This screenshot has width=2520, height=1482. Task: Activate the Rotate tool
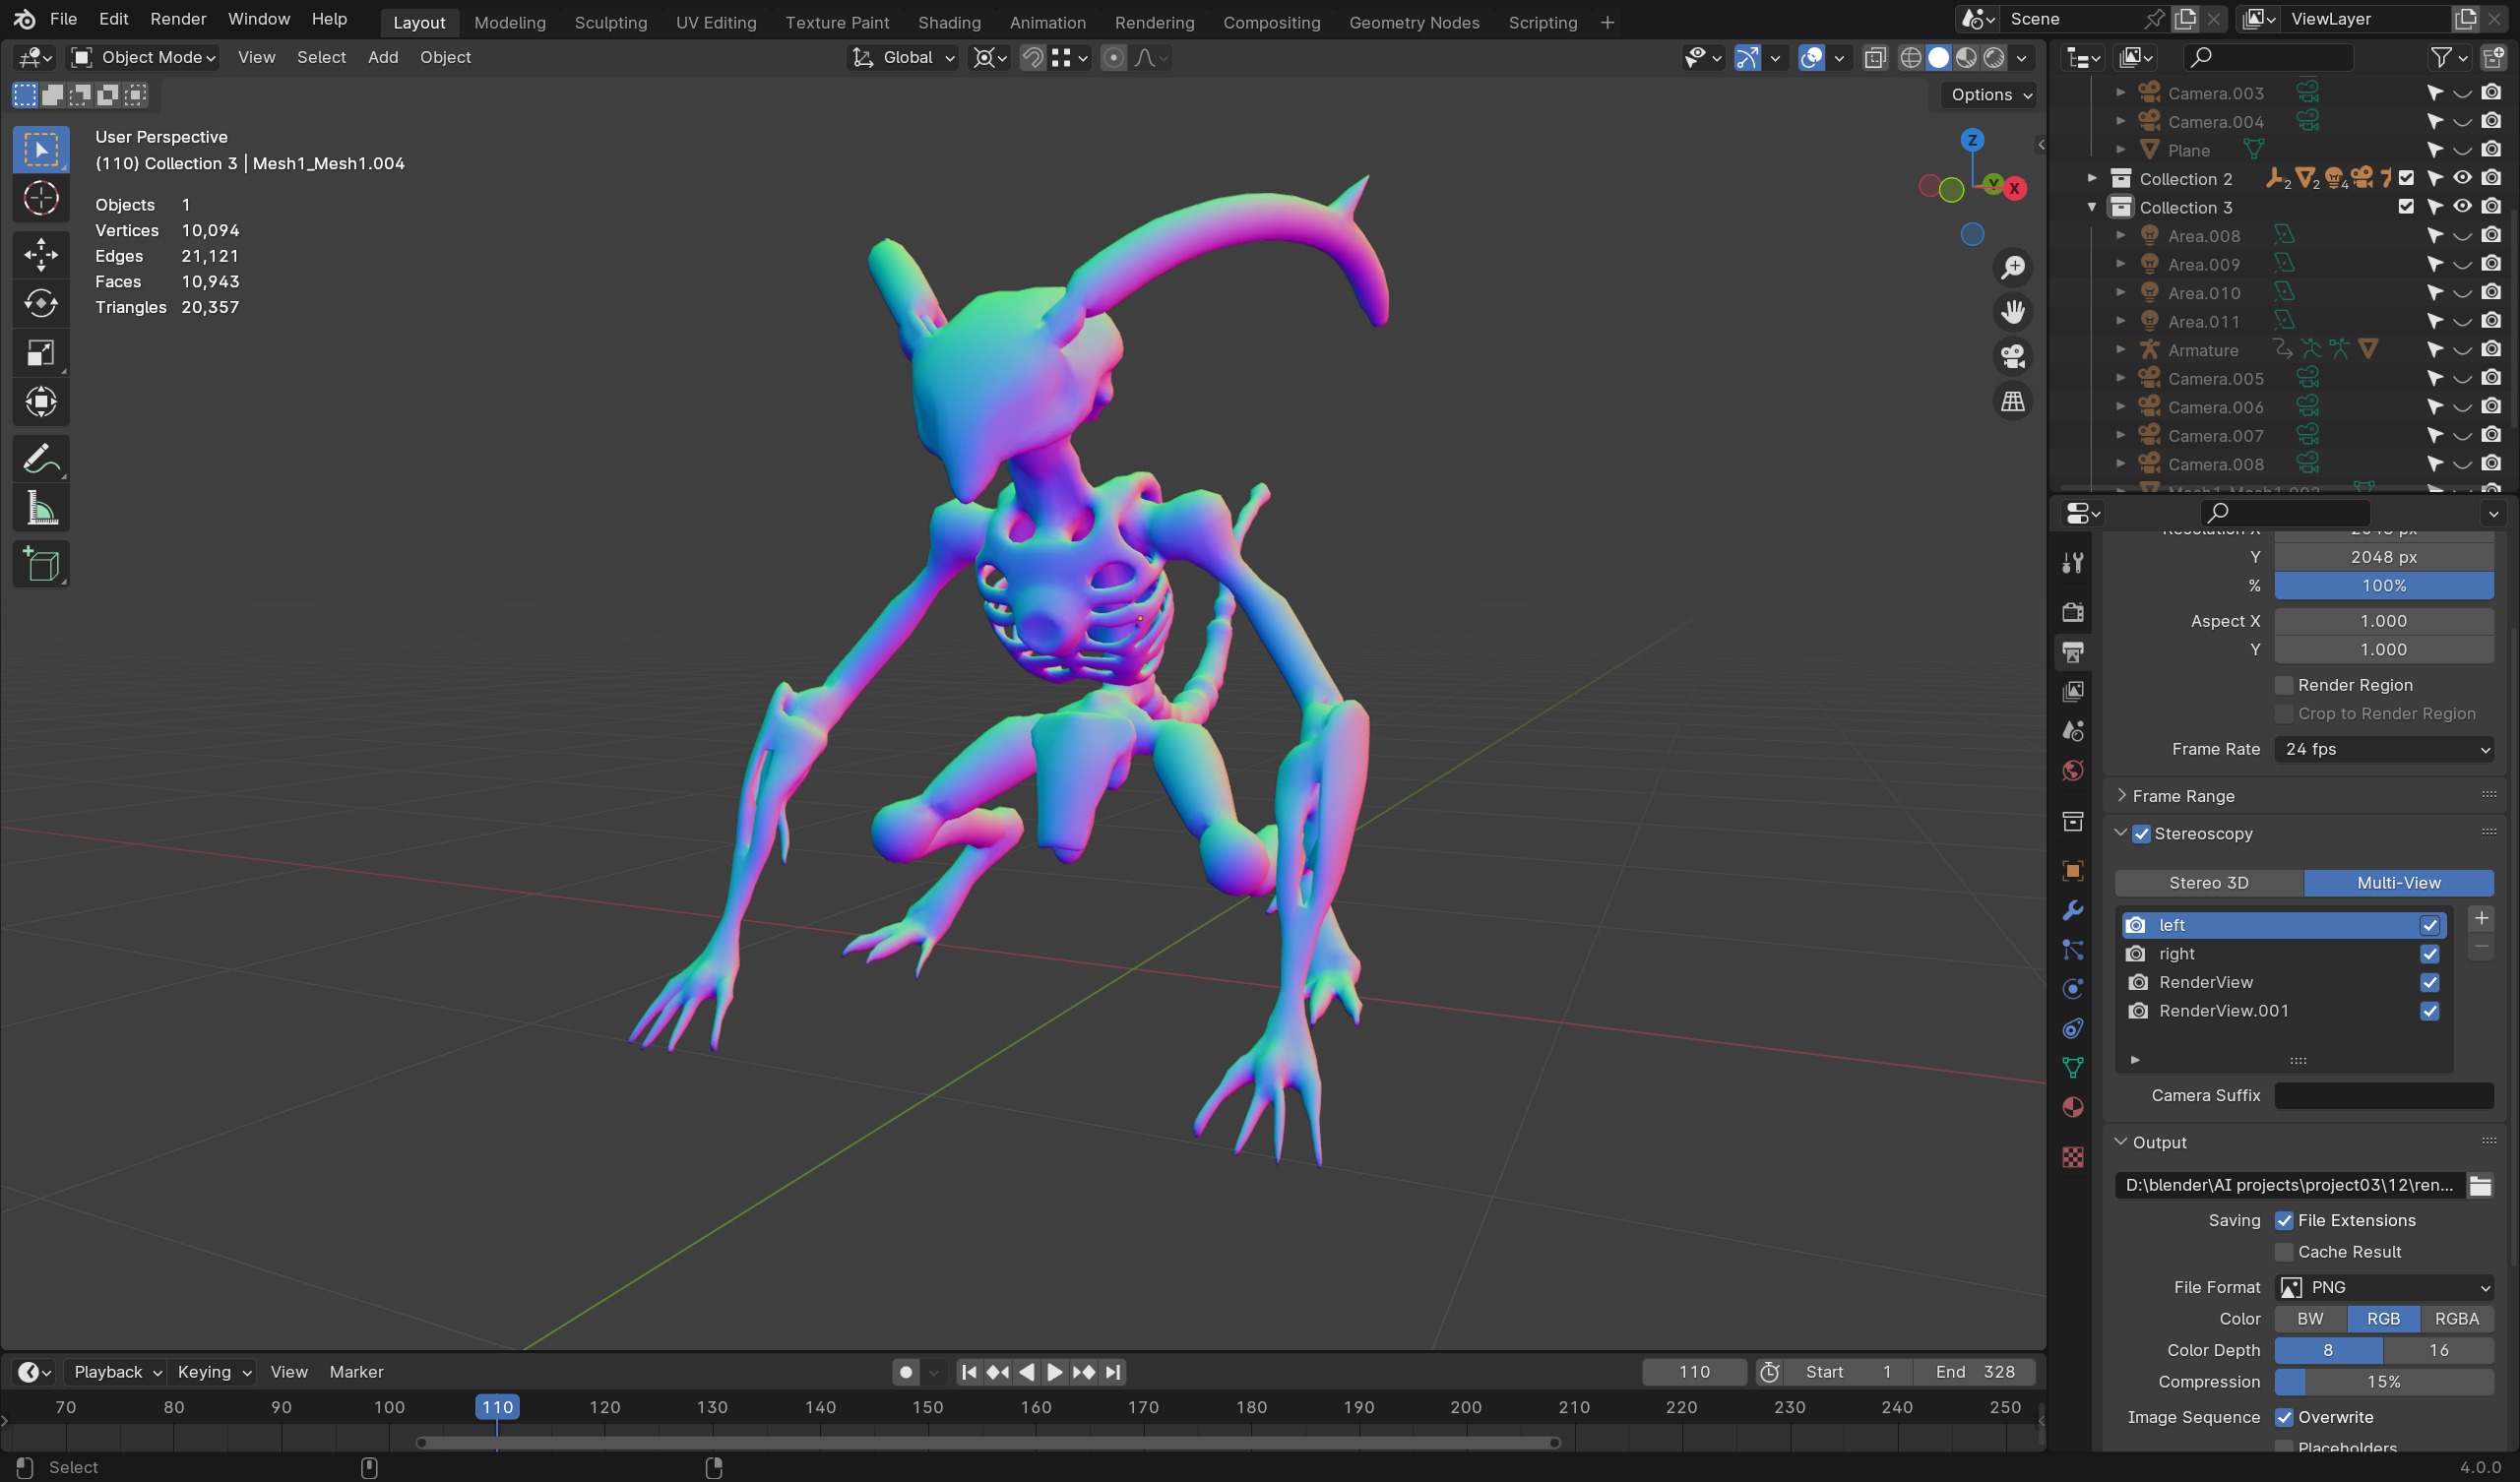point(41,303)
